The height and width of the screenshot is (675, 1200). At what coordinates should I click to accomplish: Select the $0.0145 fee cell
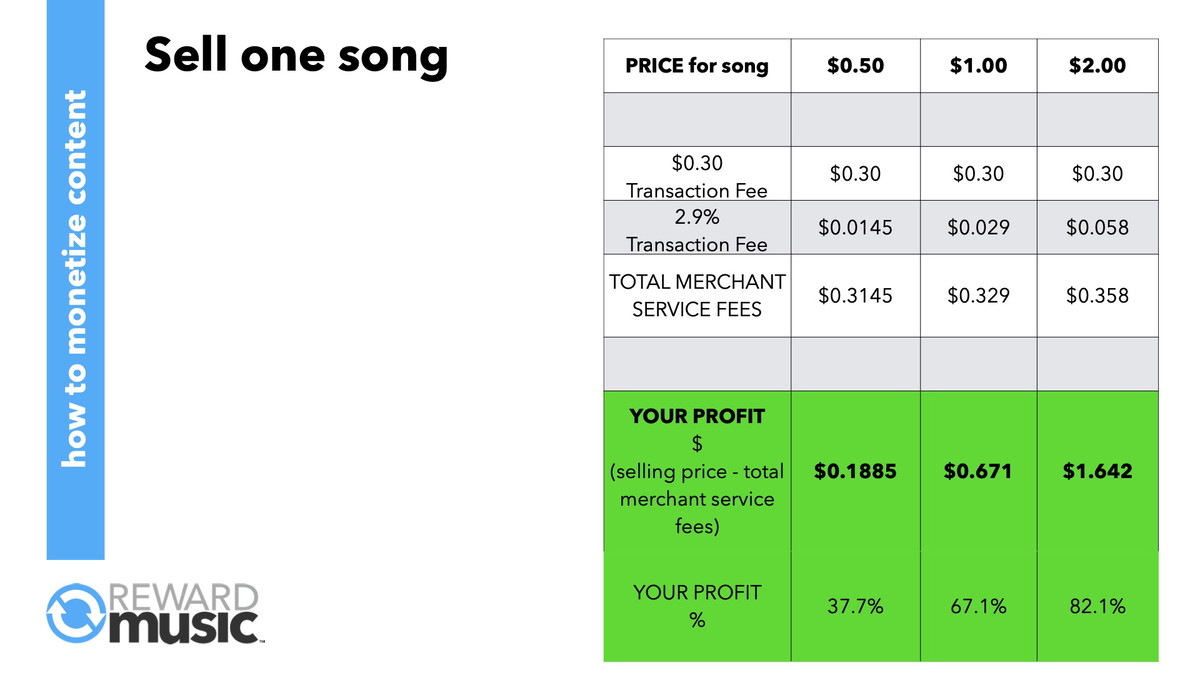(x=855, y=228)
